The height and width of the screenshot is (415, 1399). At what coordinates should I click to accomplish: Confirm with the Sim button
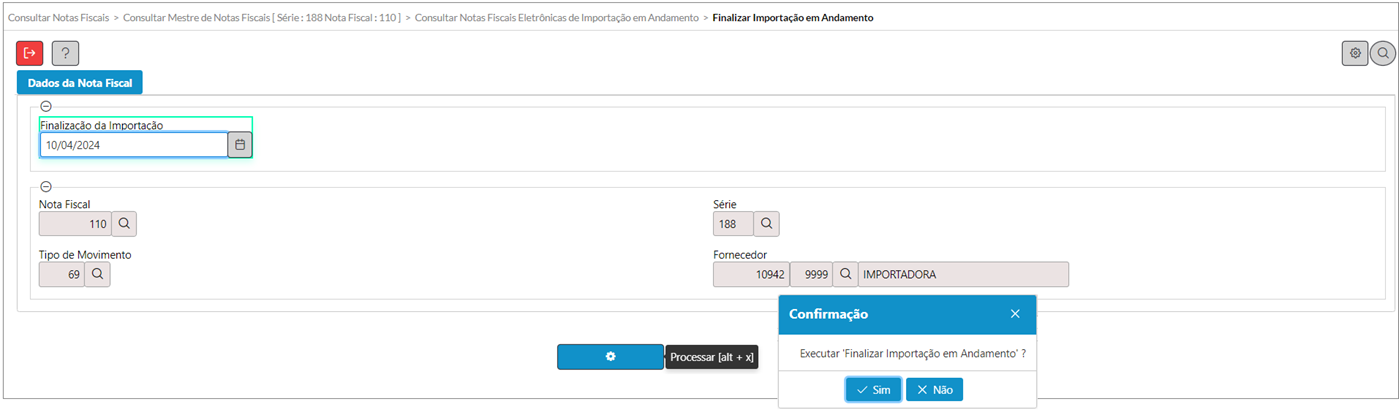tap(873, 390)
